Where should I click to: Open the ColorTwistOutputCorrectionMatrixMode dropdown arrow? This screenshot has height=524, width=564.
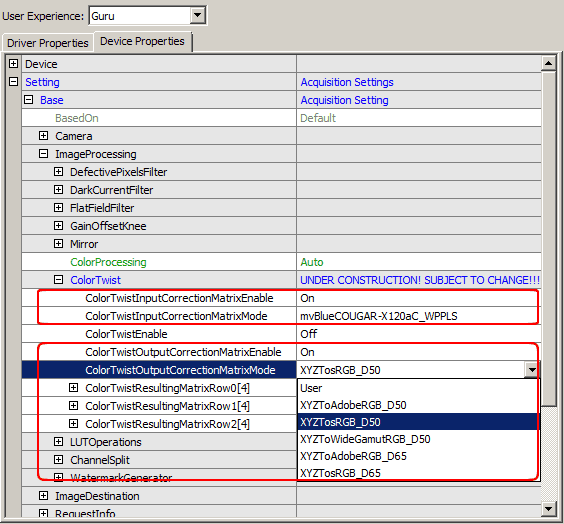pos(532,370)
